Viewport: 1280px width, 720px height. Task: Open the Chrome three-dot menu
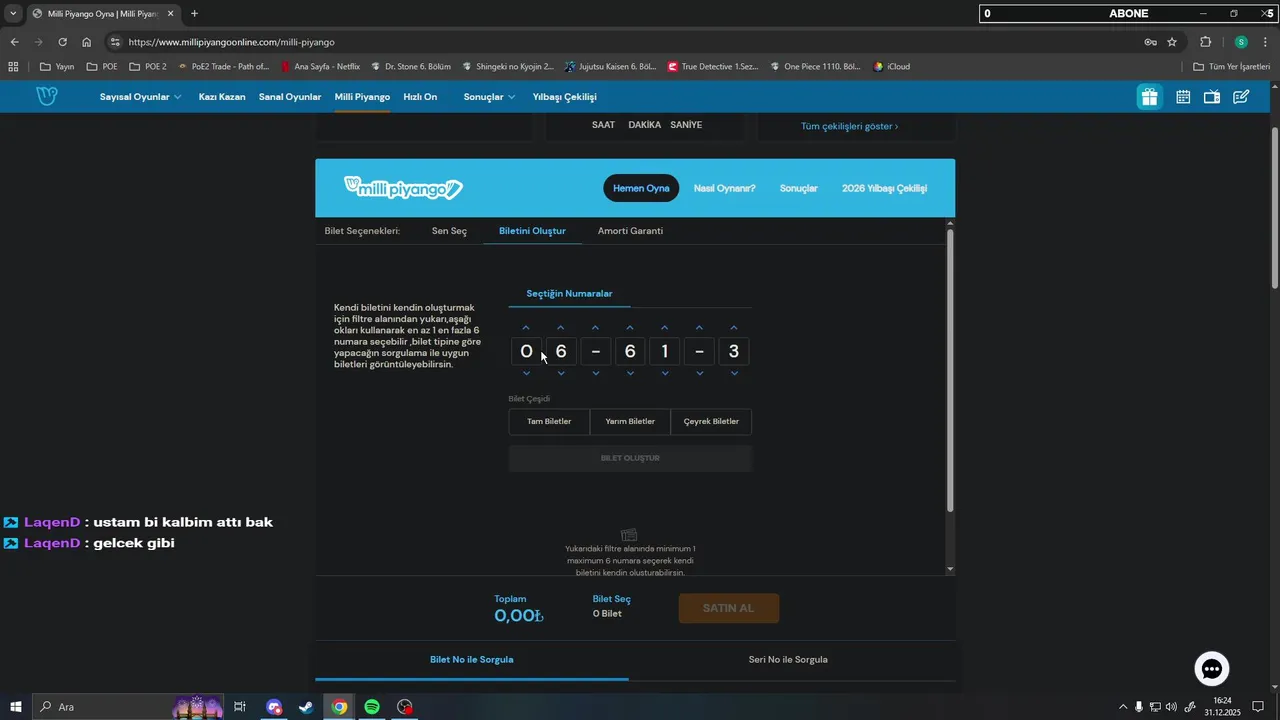[1264, 42]
